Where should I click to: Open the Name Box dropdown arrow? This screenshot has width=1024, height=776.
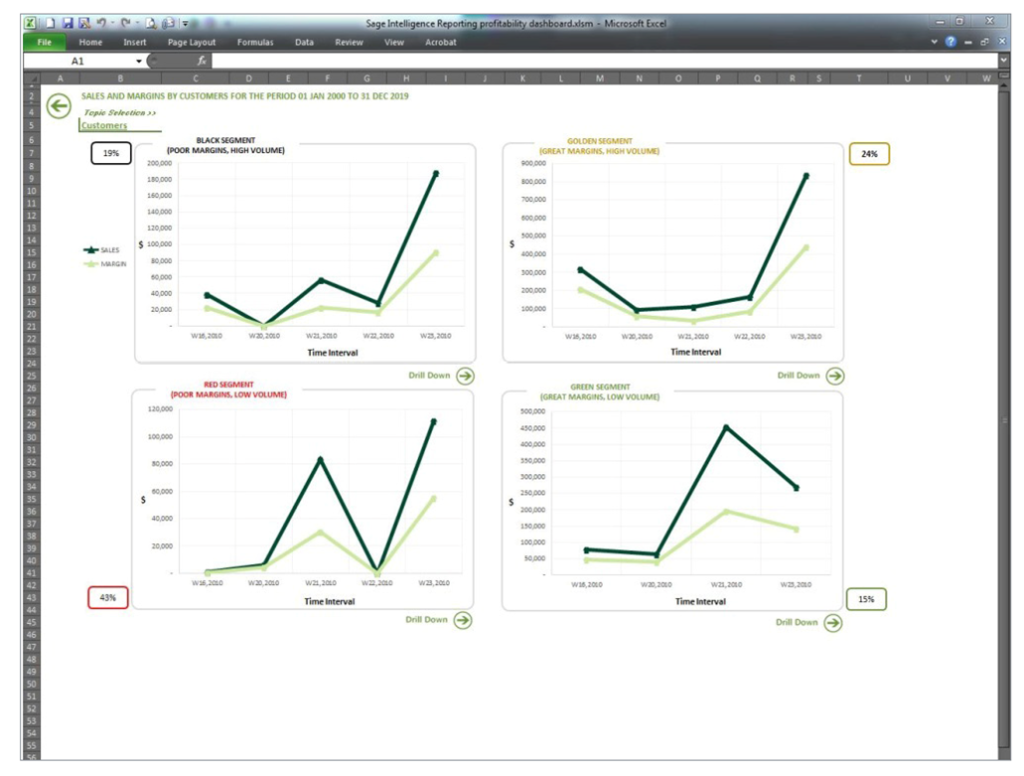click(x=139, y=61)
